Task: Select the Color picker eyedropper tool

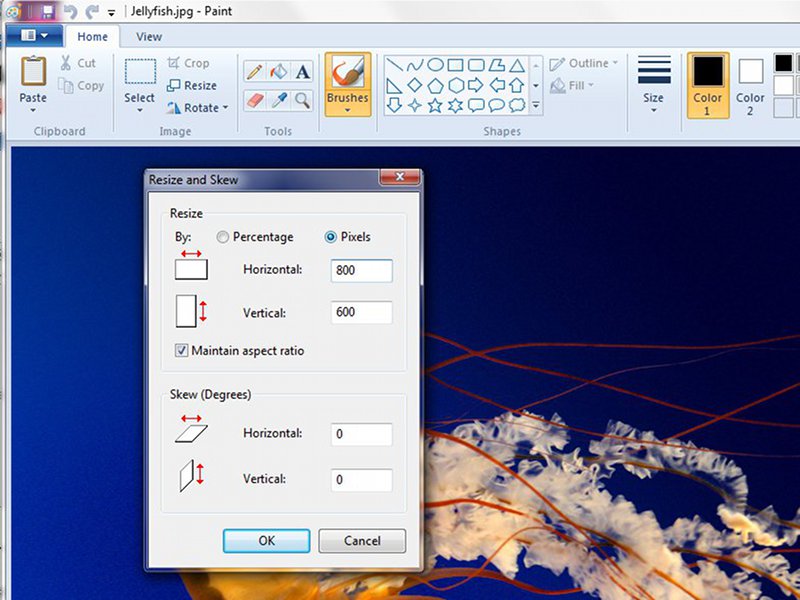Action: click(279, 100)
